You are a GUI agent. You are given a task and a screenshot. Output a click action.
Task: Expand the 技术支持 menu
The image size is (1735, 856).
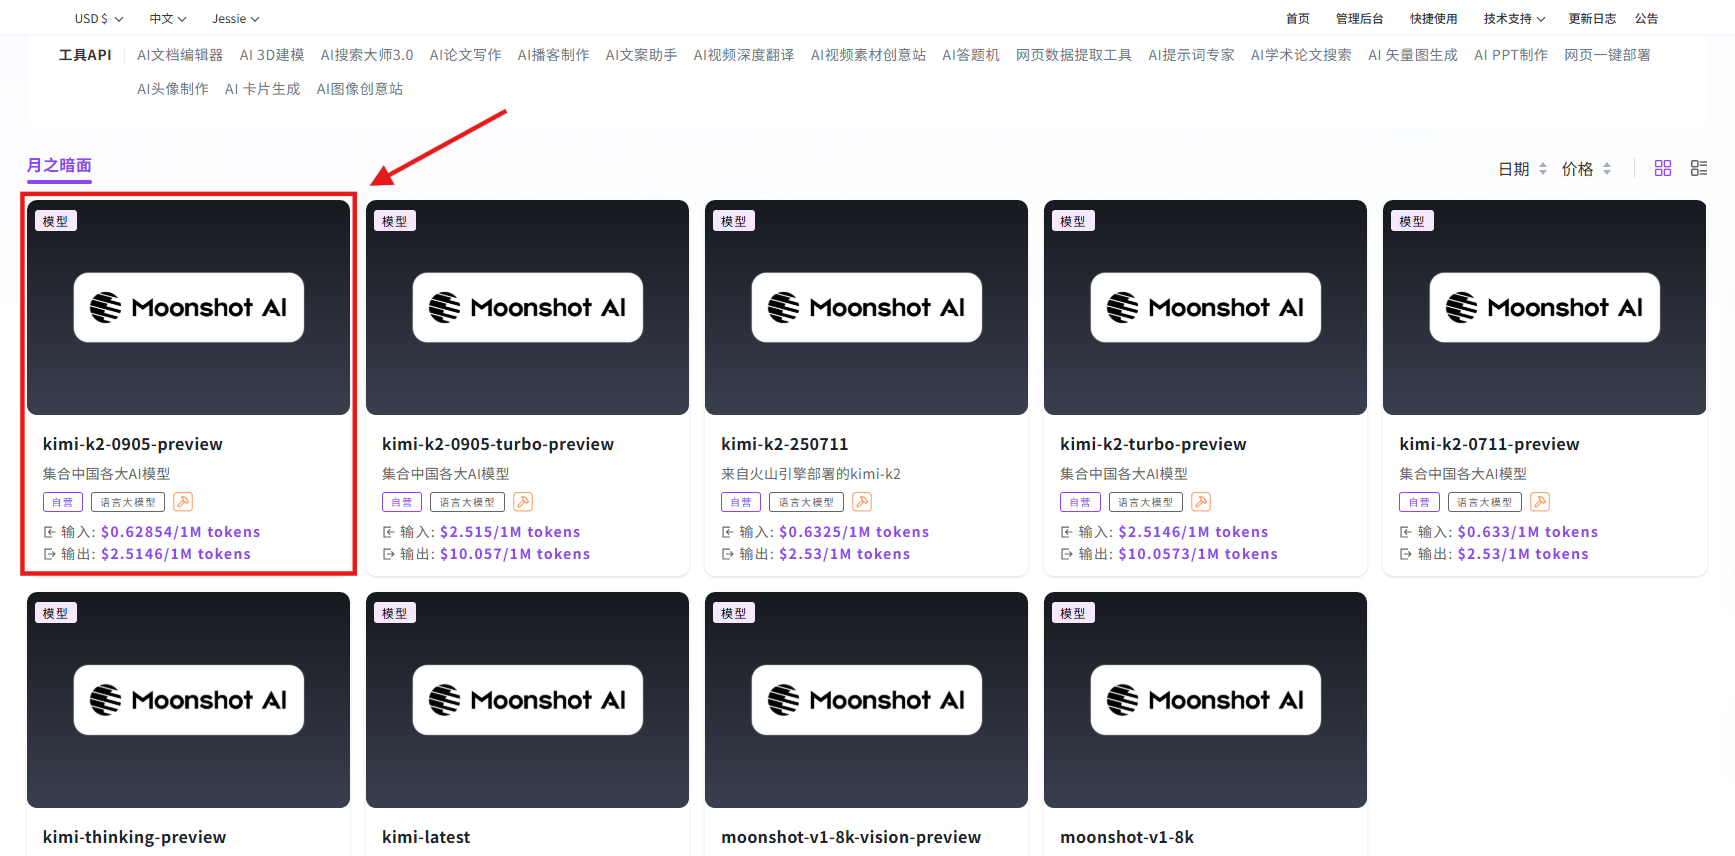1514,19
